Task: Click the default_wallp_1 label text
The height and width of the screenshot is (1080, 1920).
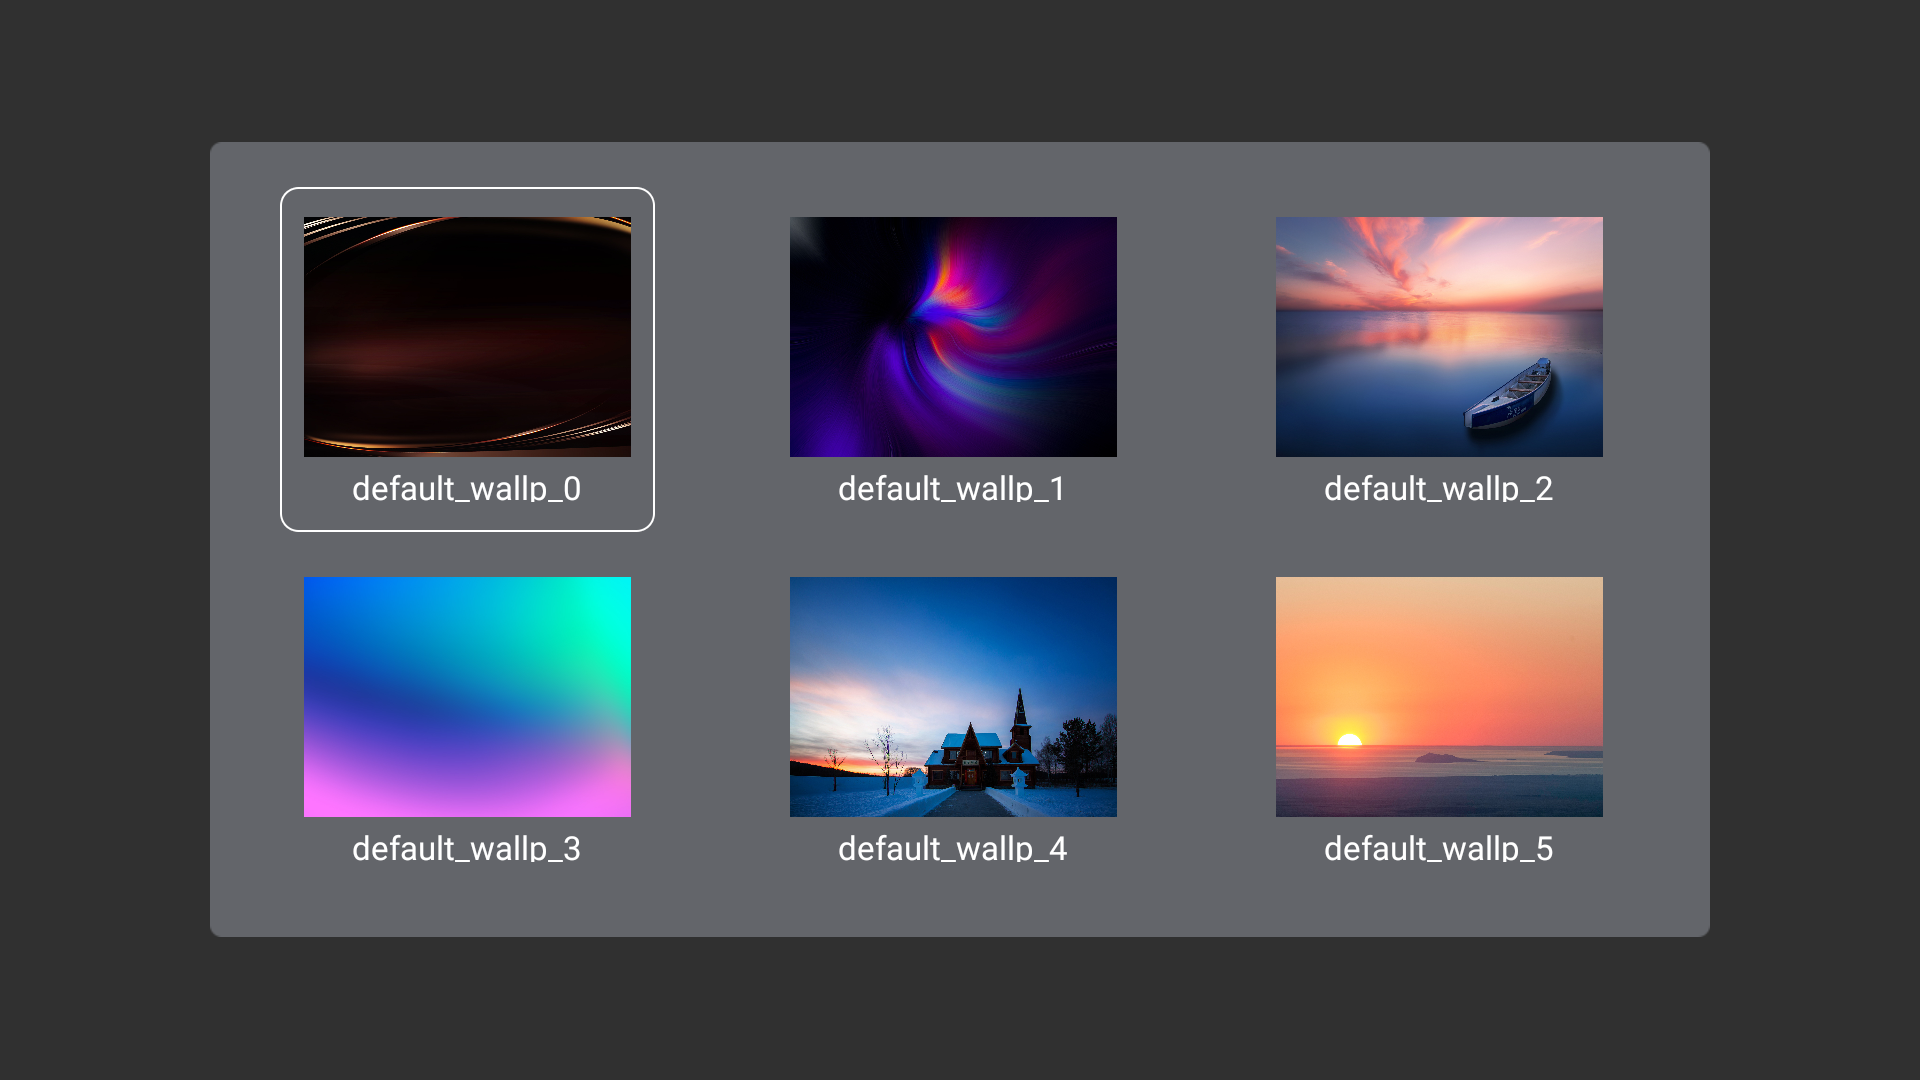Action: point(952,489)
